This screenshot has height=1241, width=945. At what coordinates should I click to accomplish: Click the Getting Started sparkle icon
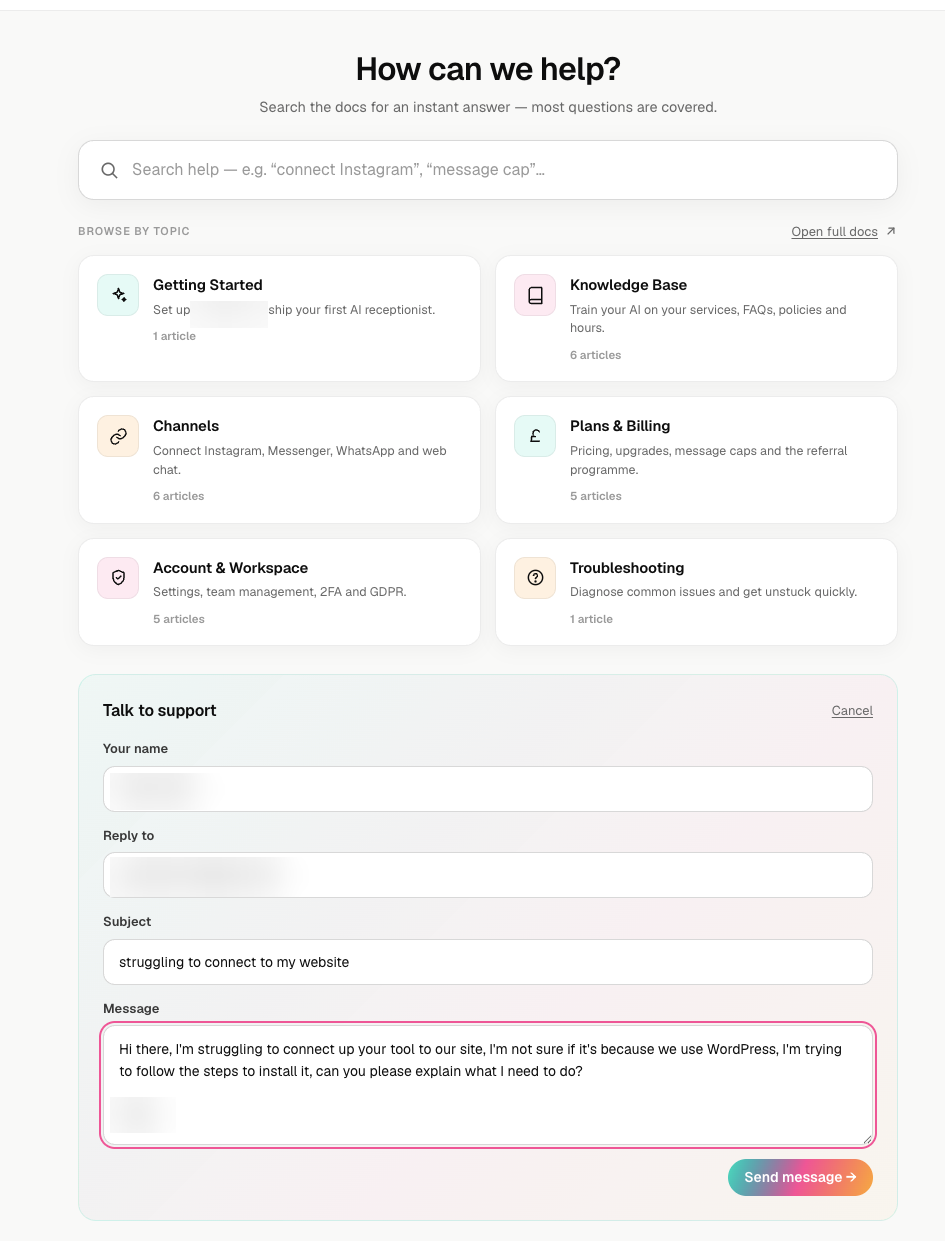[118, 295]
